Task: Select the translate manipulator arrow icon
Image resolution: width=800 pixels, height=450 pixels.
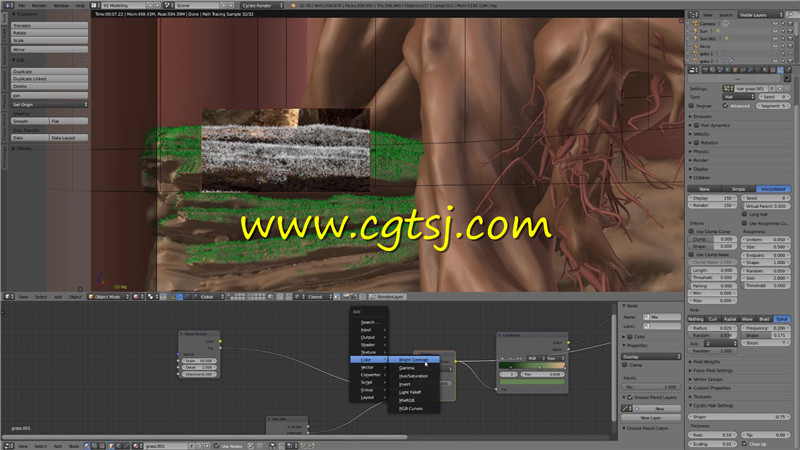Action: point(179,296)
